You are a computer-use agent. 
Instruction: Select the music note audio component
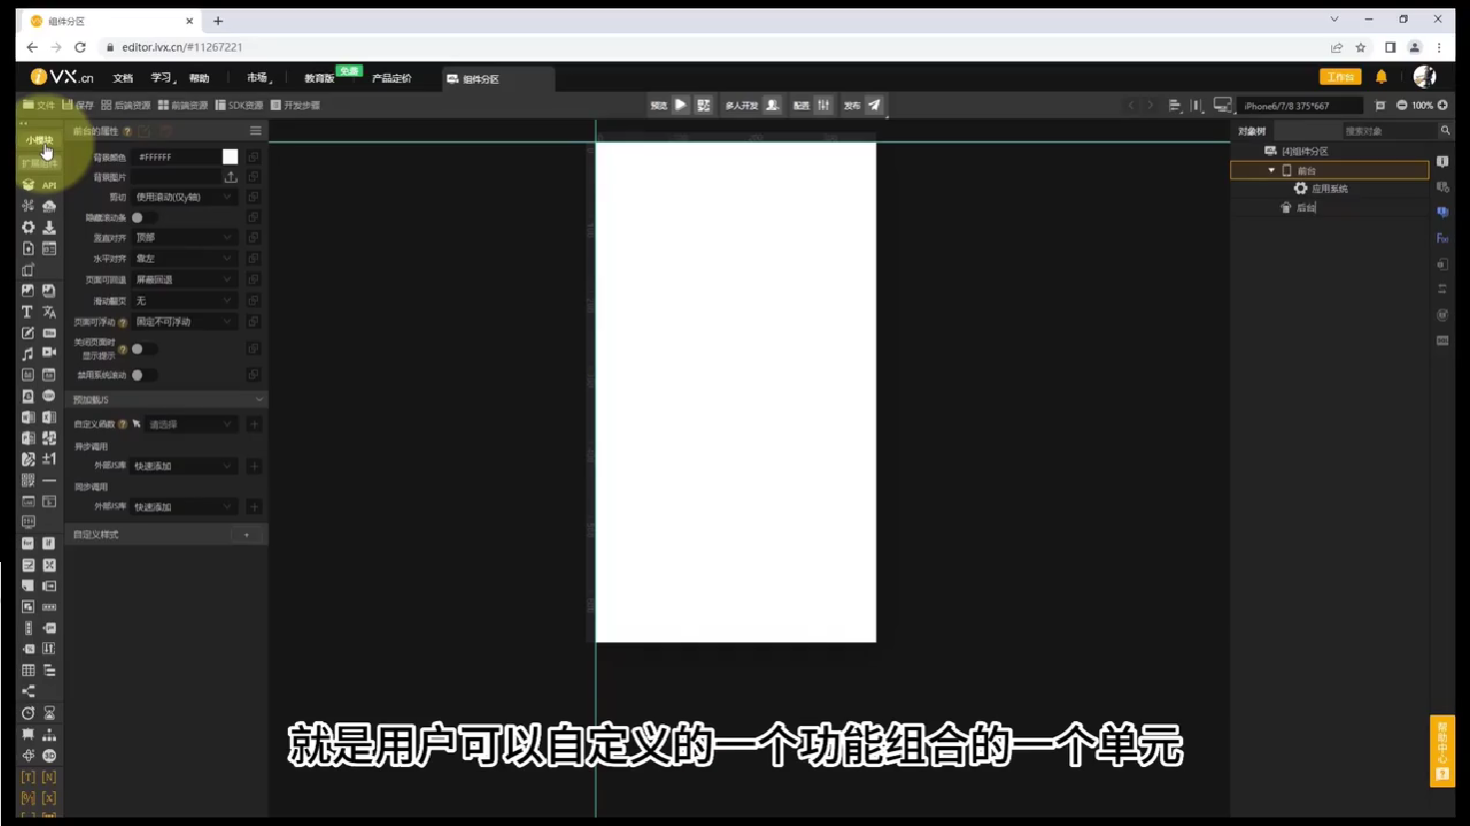[28, 354]
